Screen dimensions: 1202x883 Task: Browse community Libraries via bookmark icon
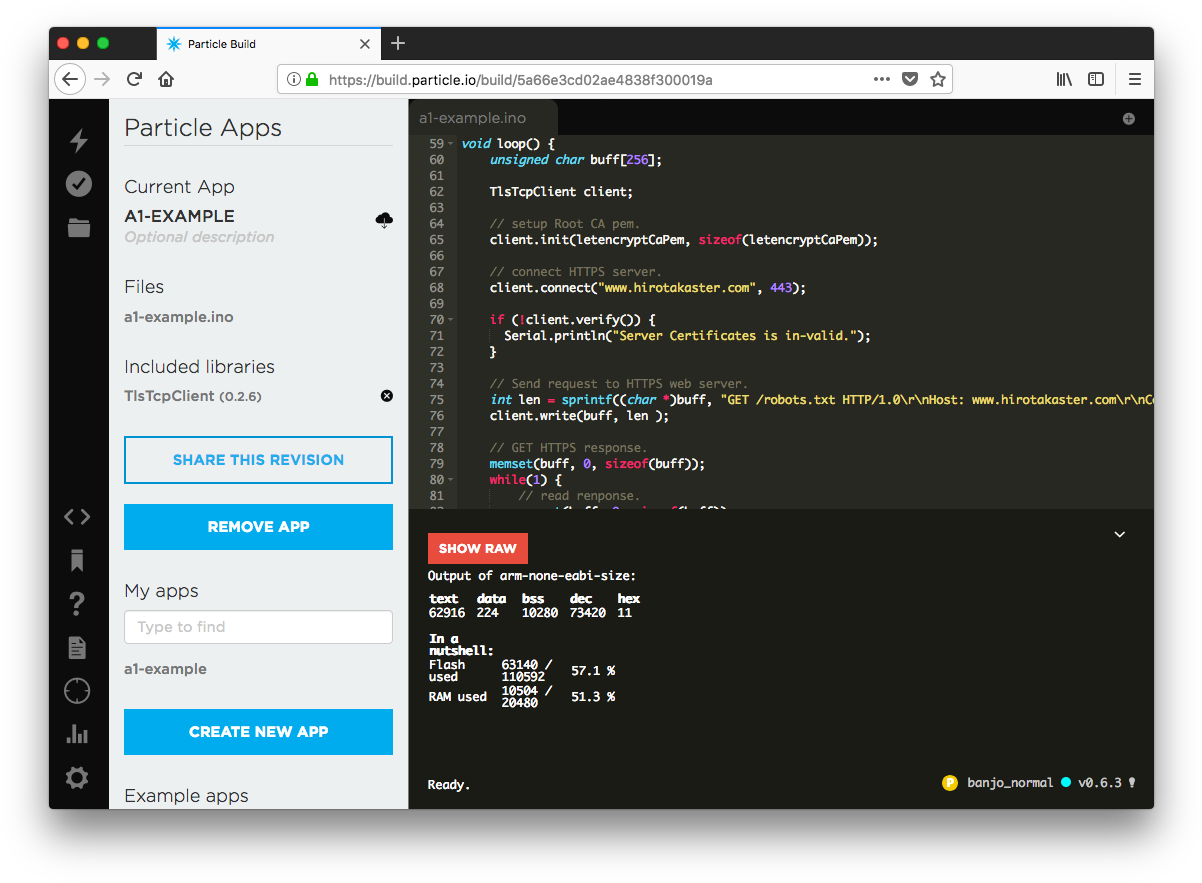tap(77, 561)
